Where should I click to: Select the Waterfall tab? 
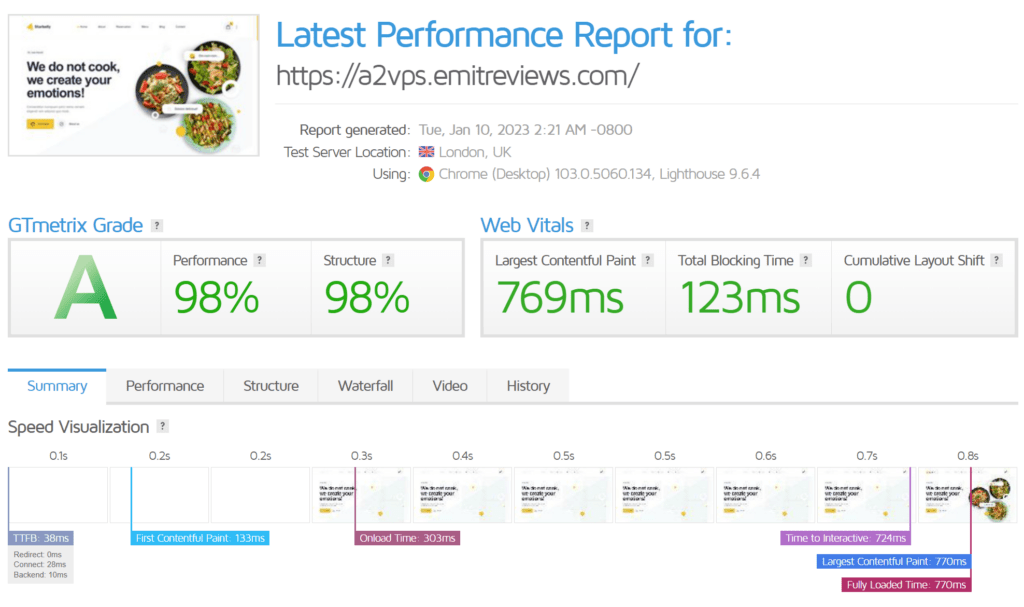365,386
